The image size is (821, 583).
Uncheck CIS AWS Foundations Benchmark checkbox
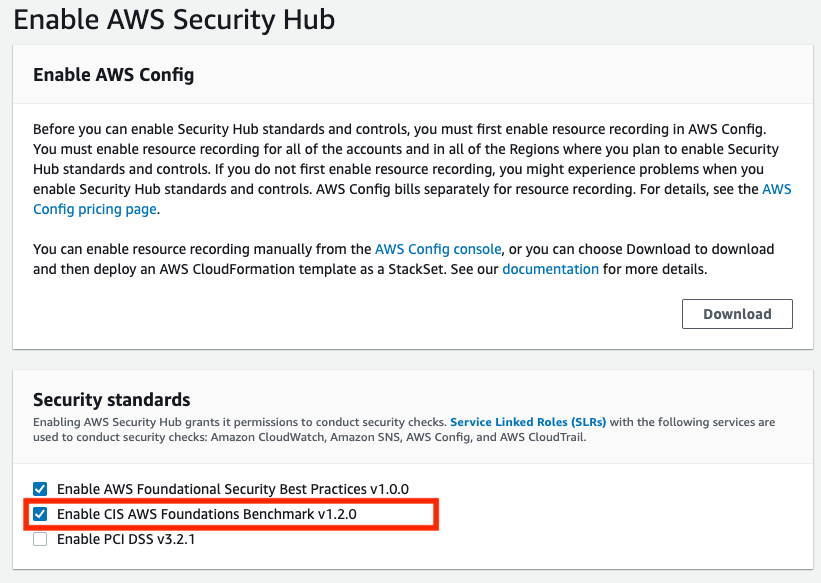(x=40, y=514)
